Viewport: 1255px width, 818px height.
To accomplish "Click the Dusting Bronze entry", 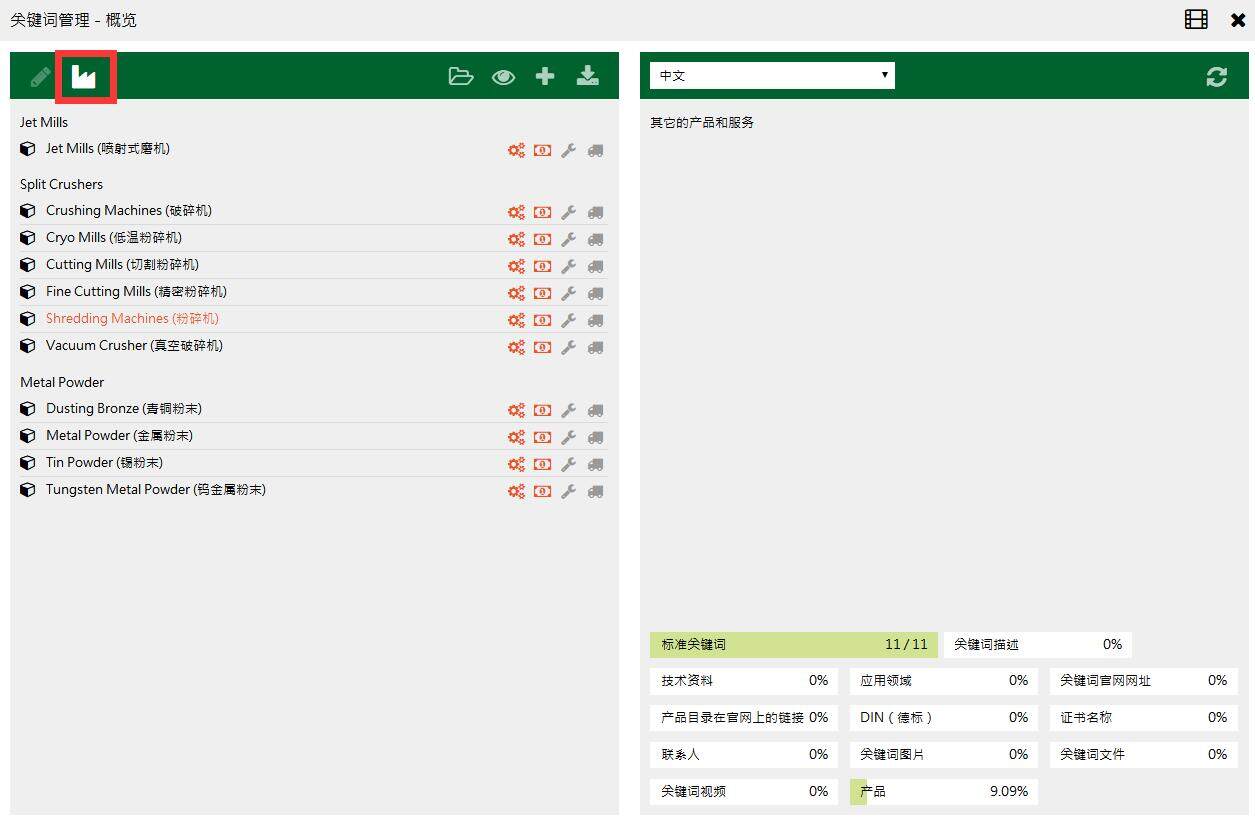I will click(x=123, y=409).
